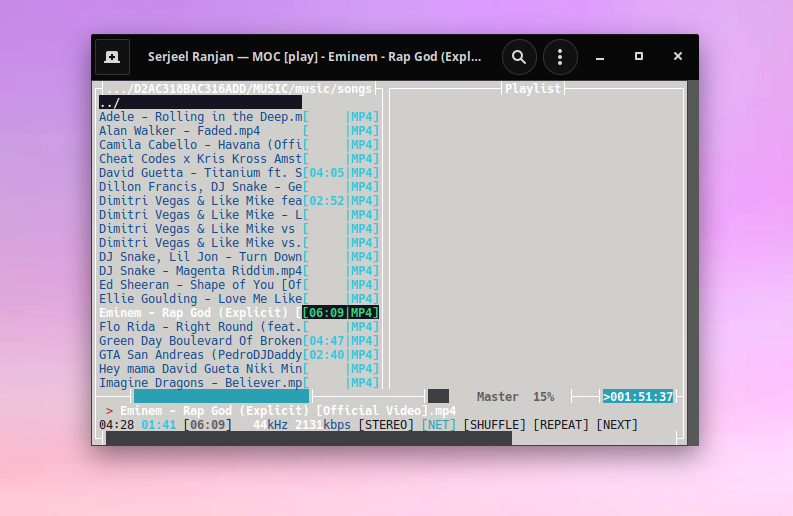The height and width of the screenshot is (516, 793).
Task: Click the Master 15% volume label
Action: pyautogui.click(x=515, y=397)
